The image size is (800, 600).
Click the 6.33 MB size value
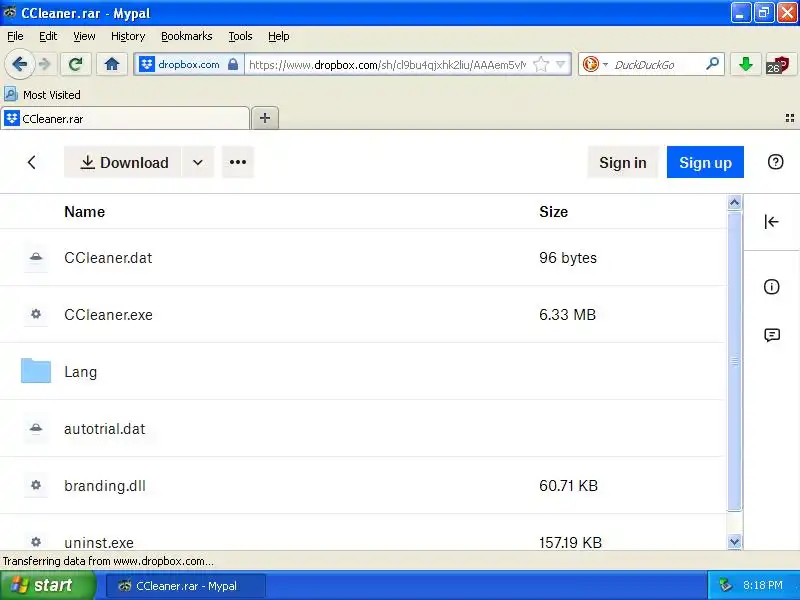(567, 315)
